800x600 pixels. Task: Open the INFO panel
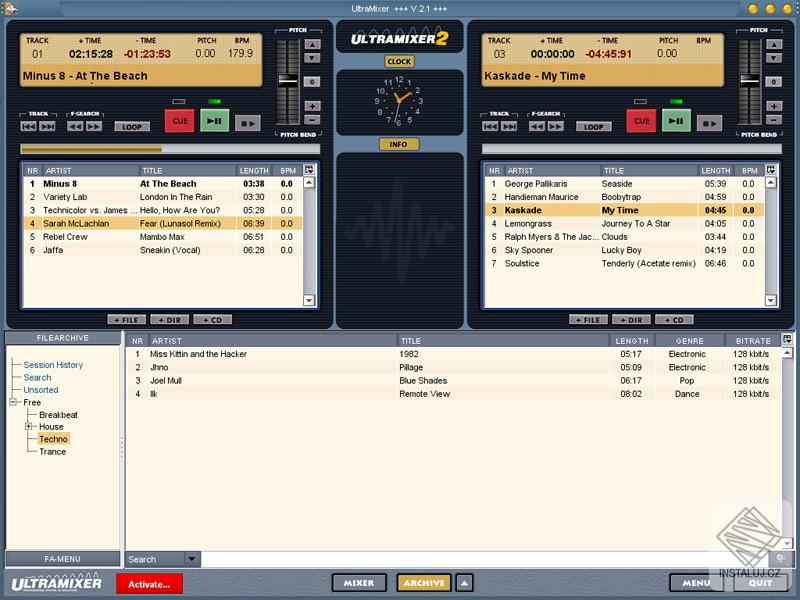coord(399,144)
